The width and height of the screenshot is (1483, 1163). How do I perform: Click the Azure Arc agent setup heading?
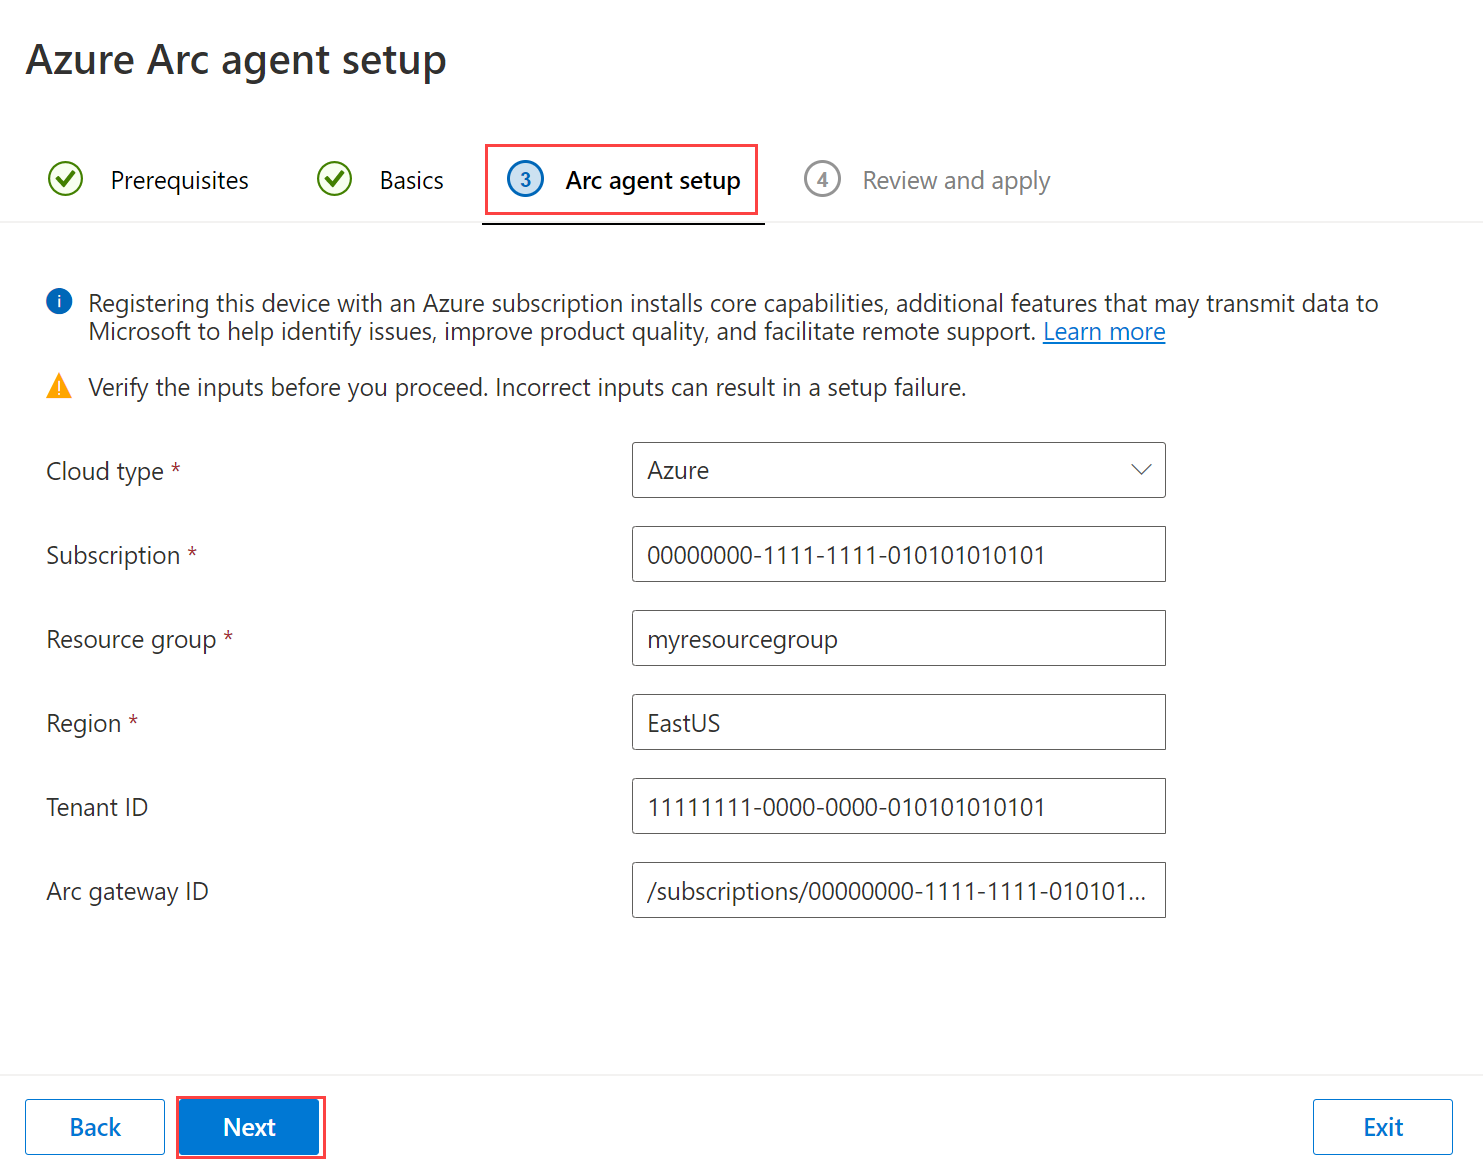tap(236, 61)
